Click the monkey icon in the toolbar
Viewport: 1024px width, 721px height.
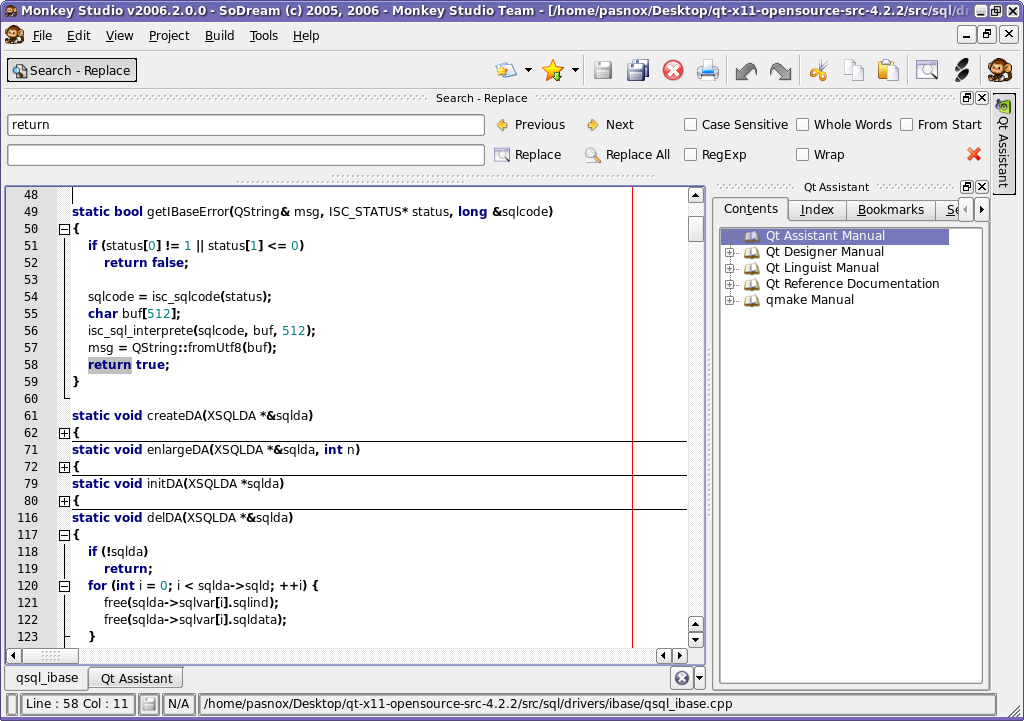999,70
